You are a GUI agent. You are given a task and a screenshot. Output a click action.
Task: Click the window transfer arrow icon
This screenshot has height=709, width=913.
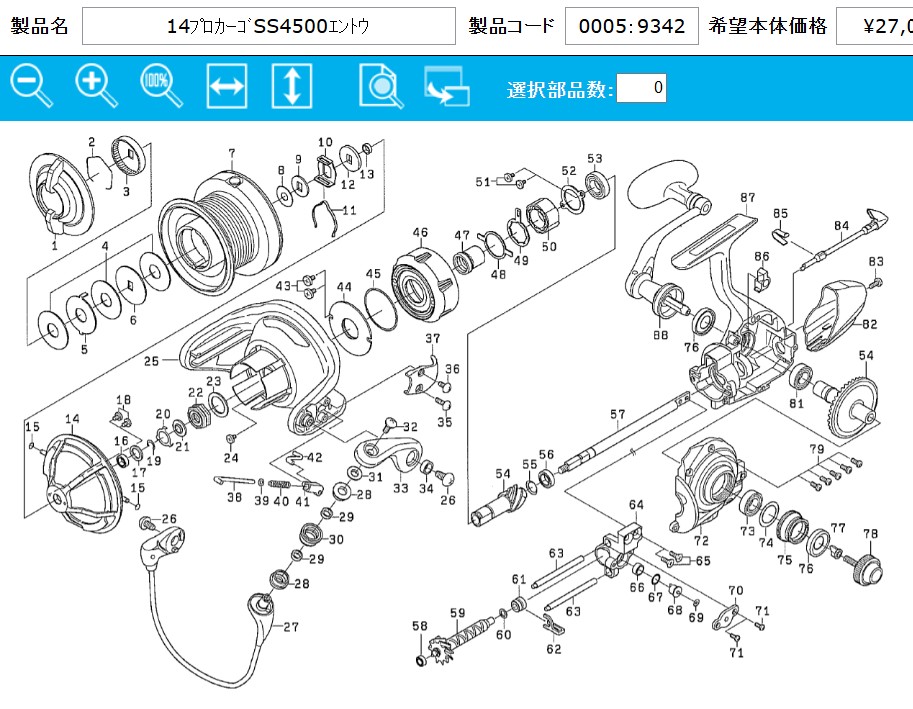point(447,87)
